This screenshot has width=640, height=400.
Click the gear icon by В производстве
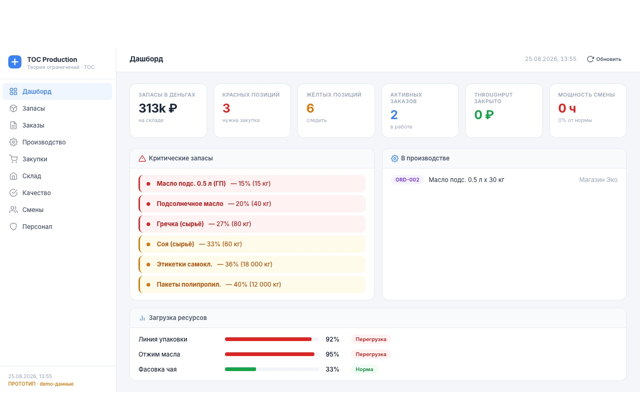coord(394,158)
